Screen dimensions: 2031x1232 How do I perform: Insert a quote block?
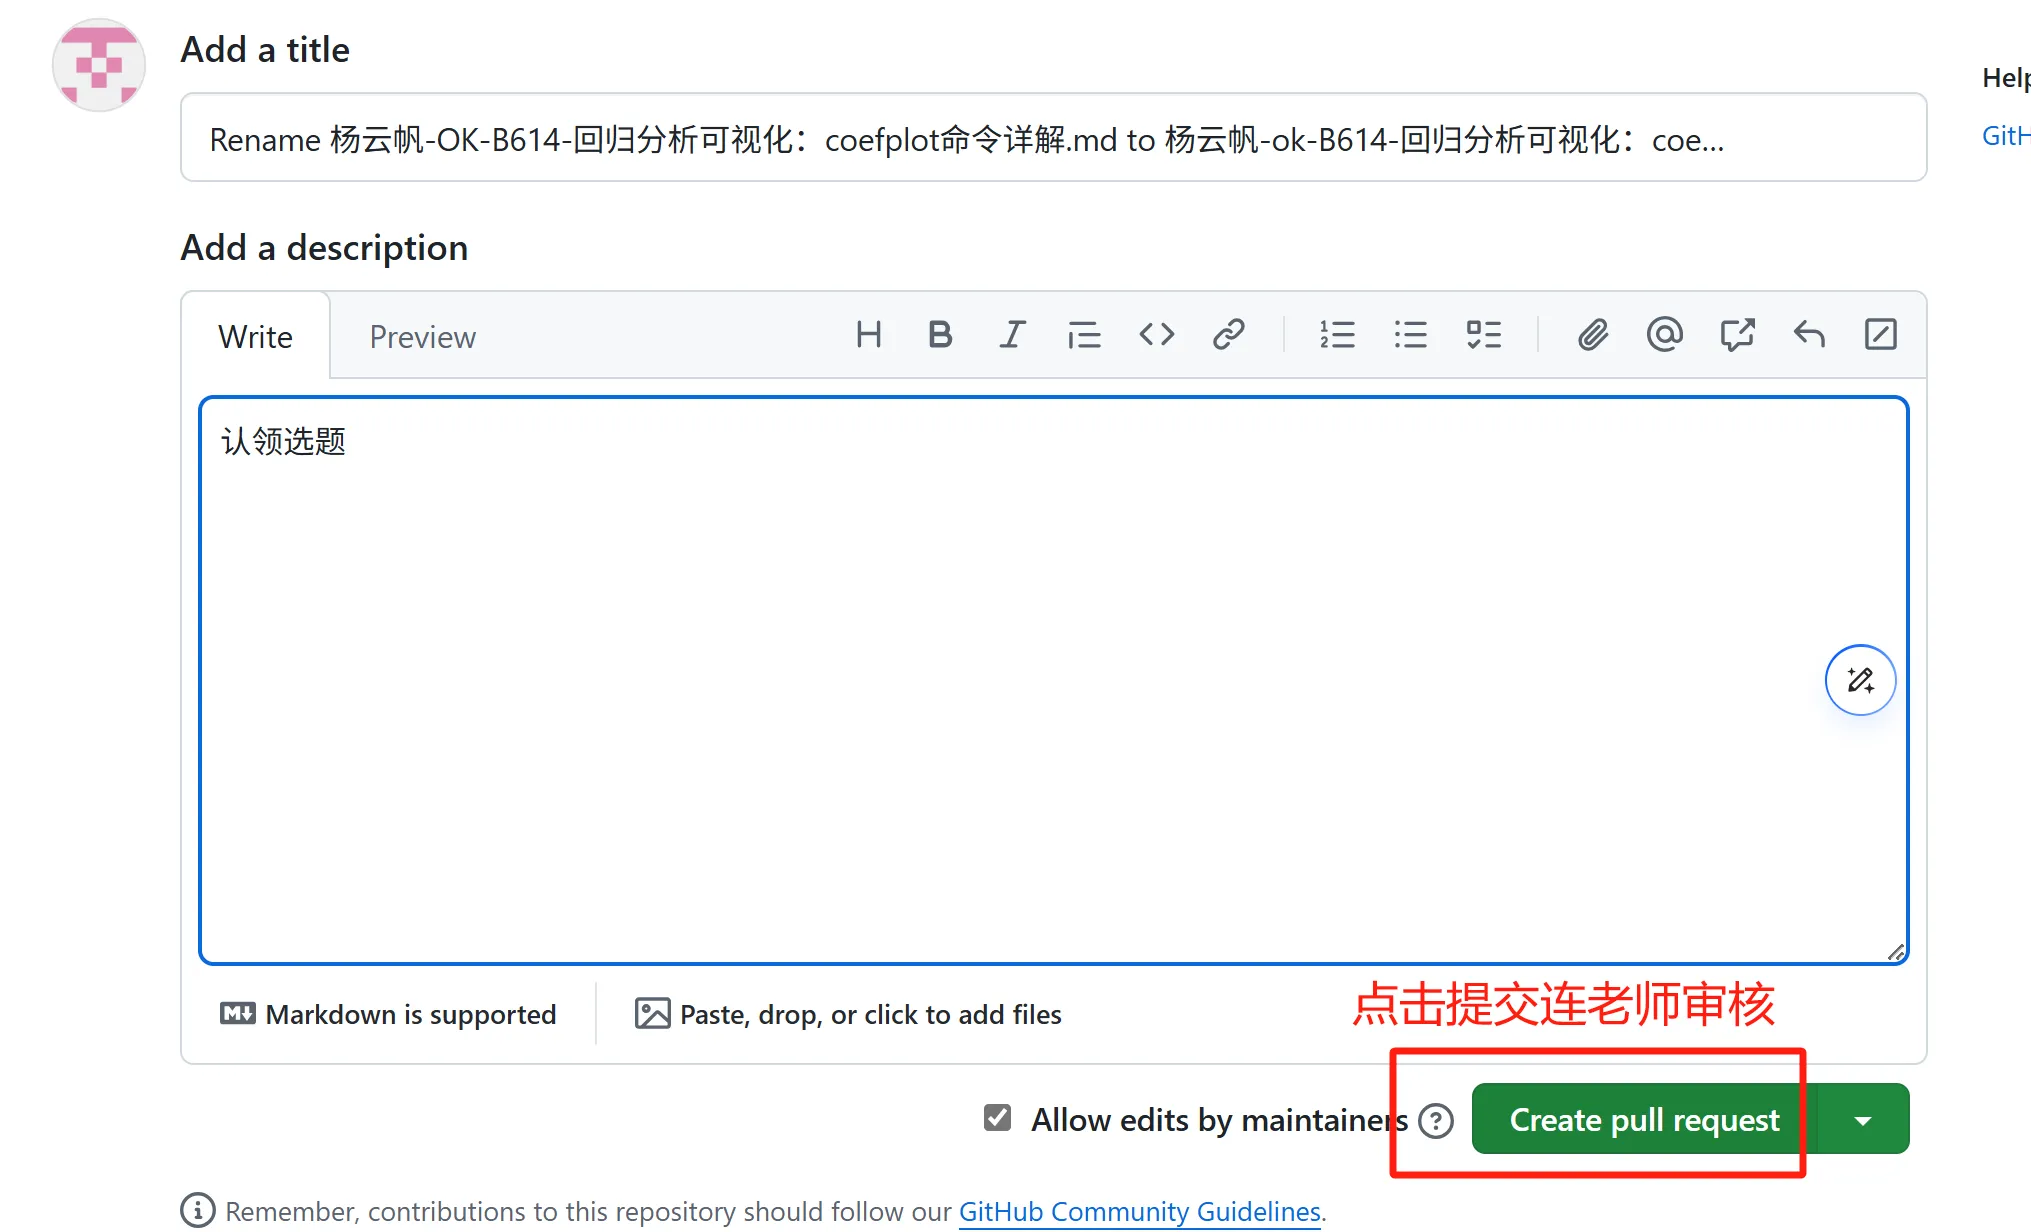(1084, 335)
